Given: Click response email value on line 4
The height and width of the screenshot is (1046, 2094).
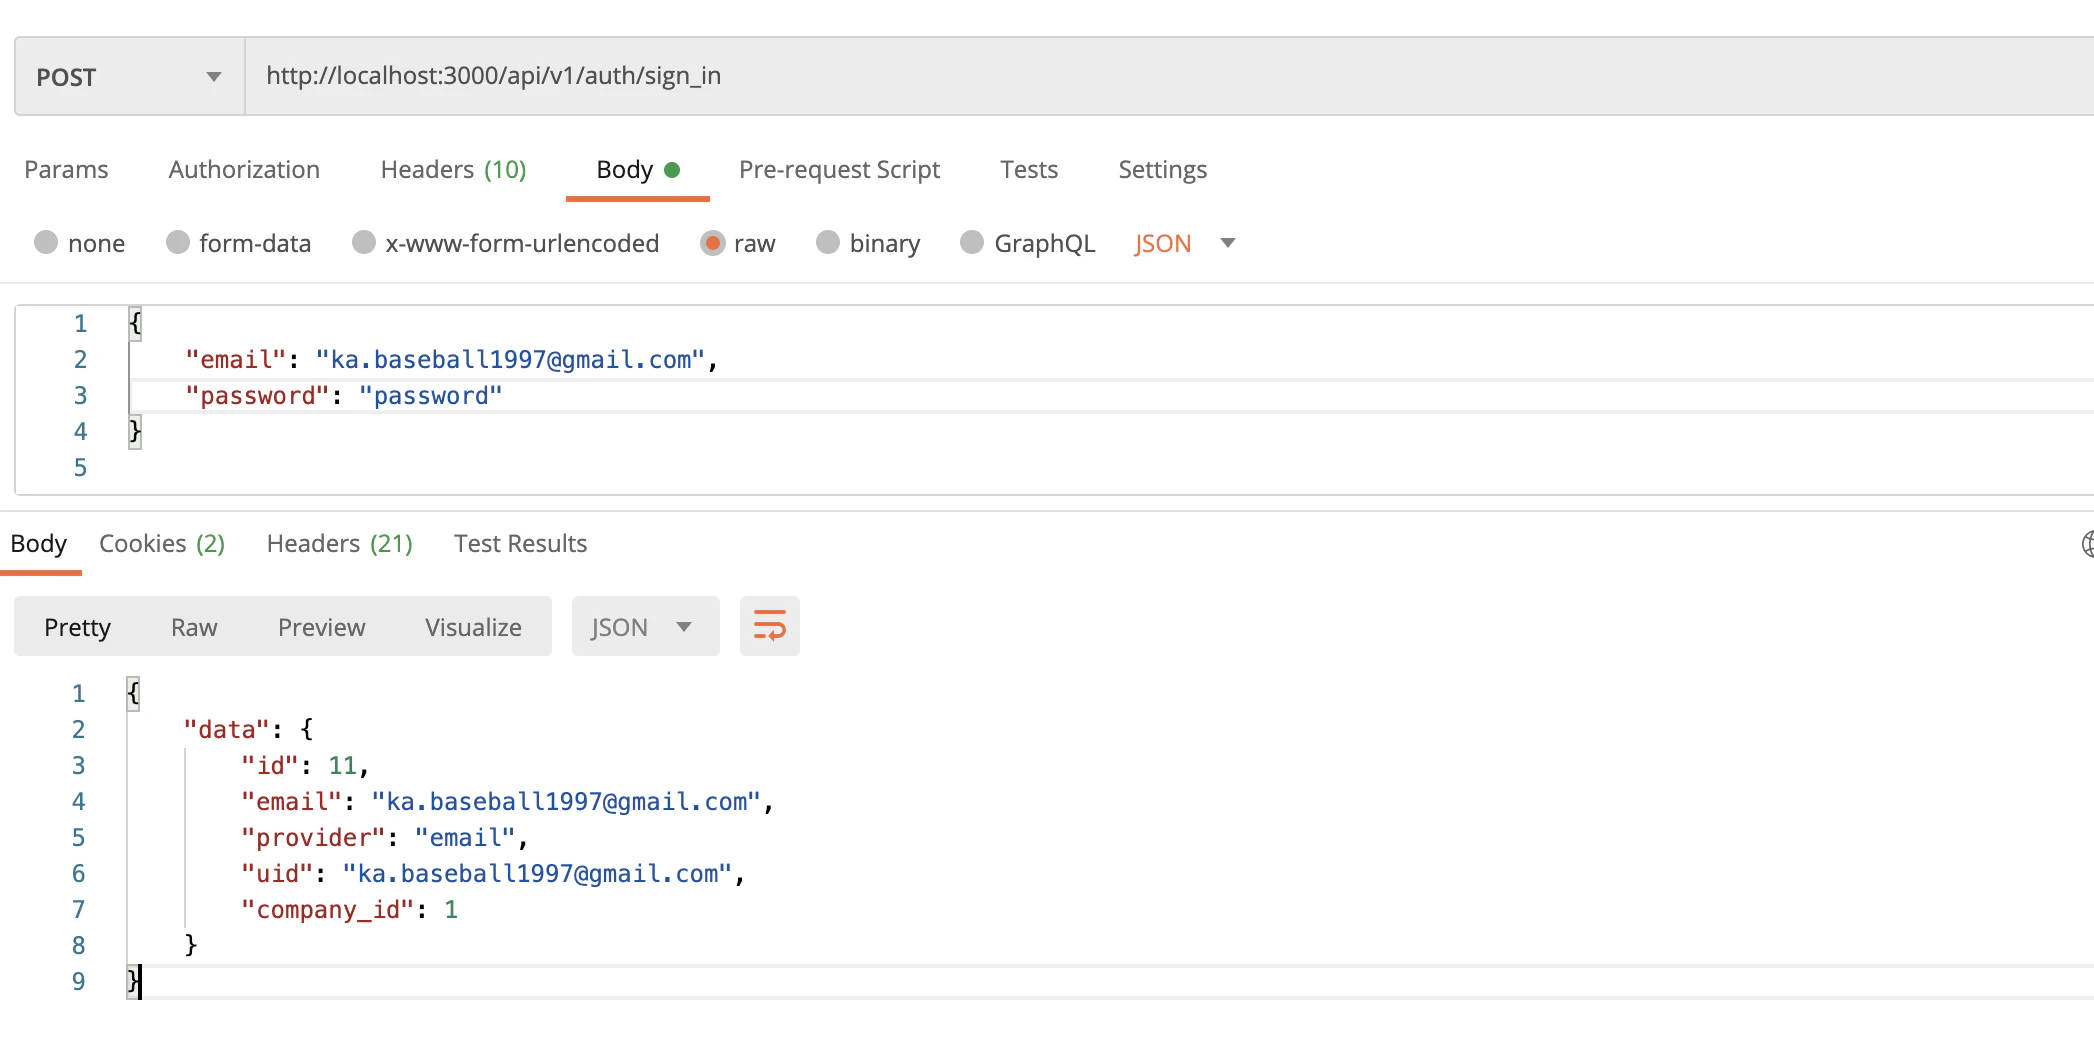Looking at the screenshot, I should click(566, 802).
